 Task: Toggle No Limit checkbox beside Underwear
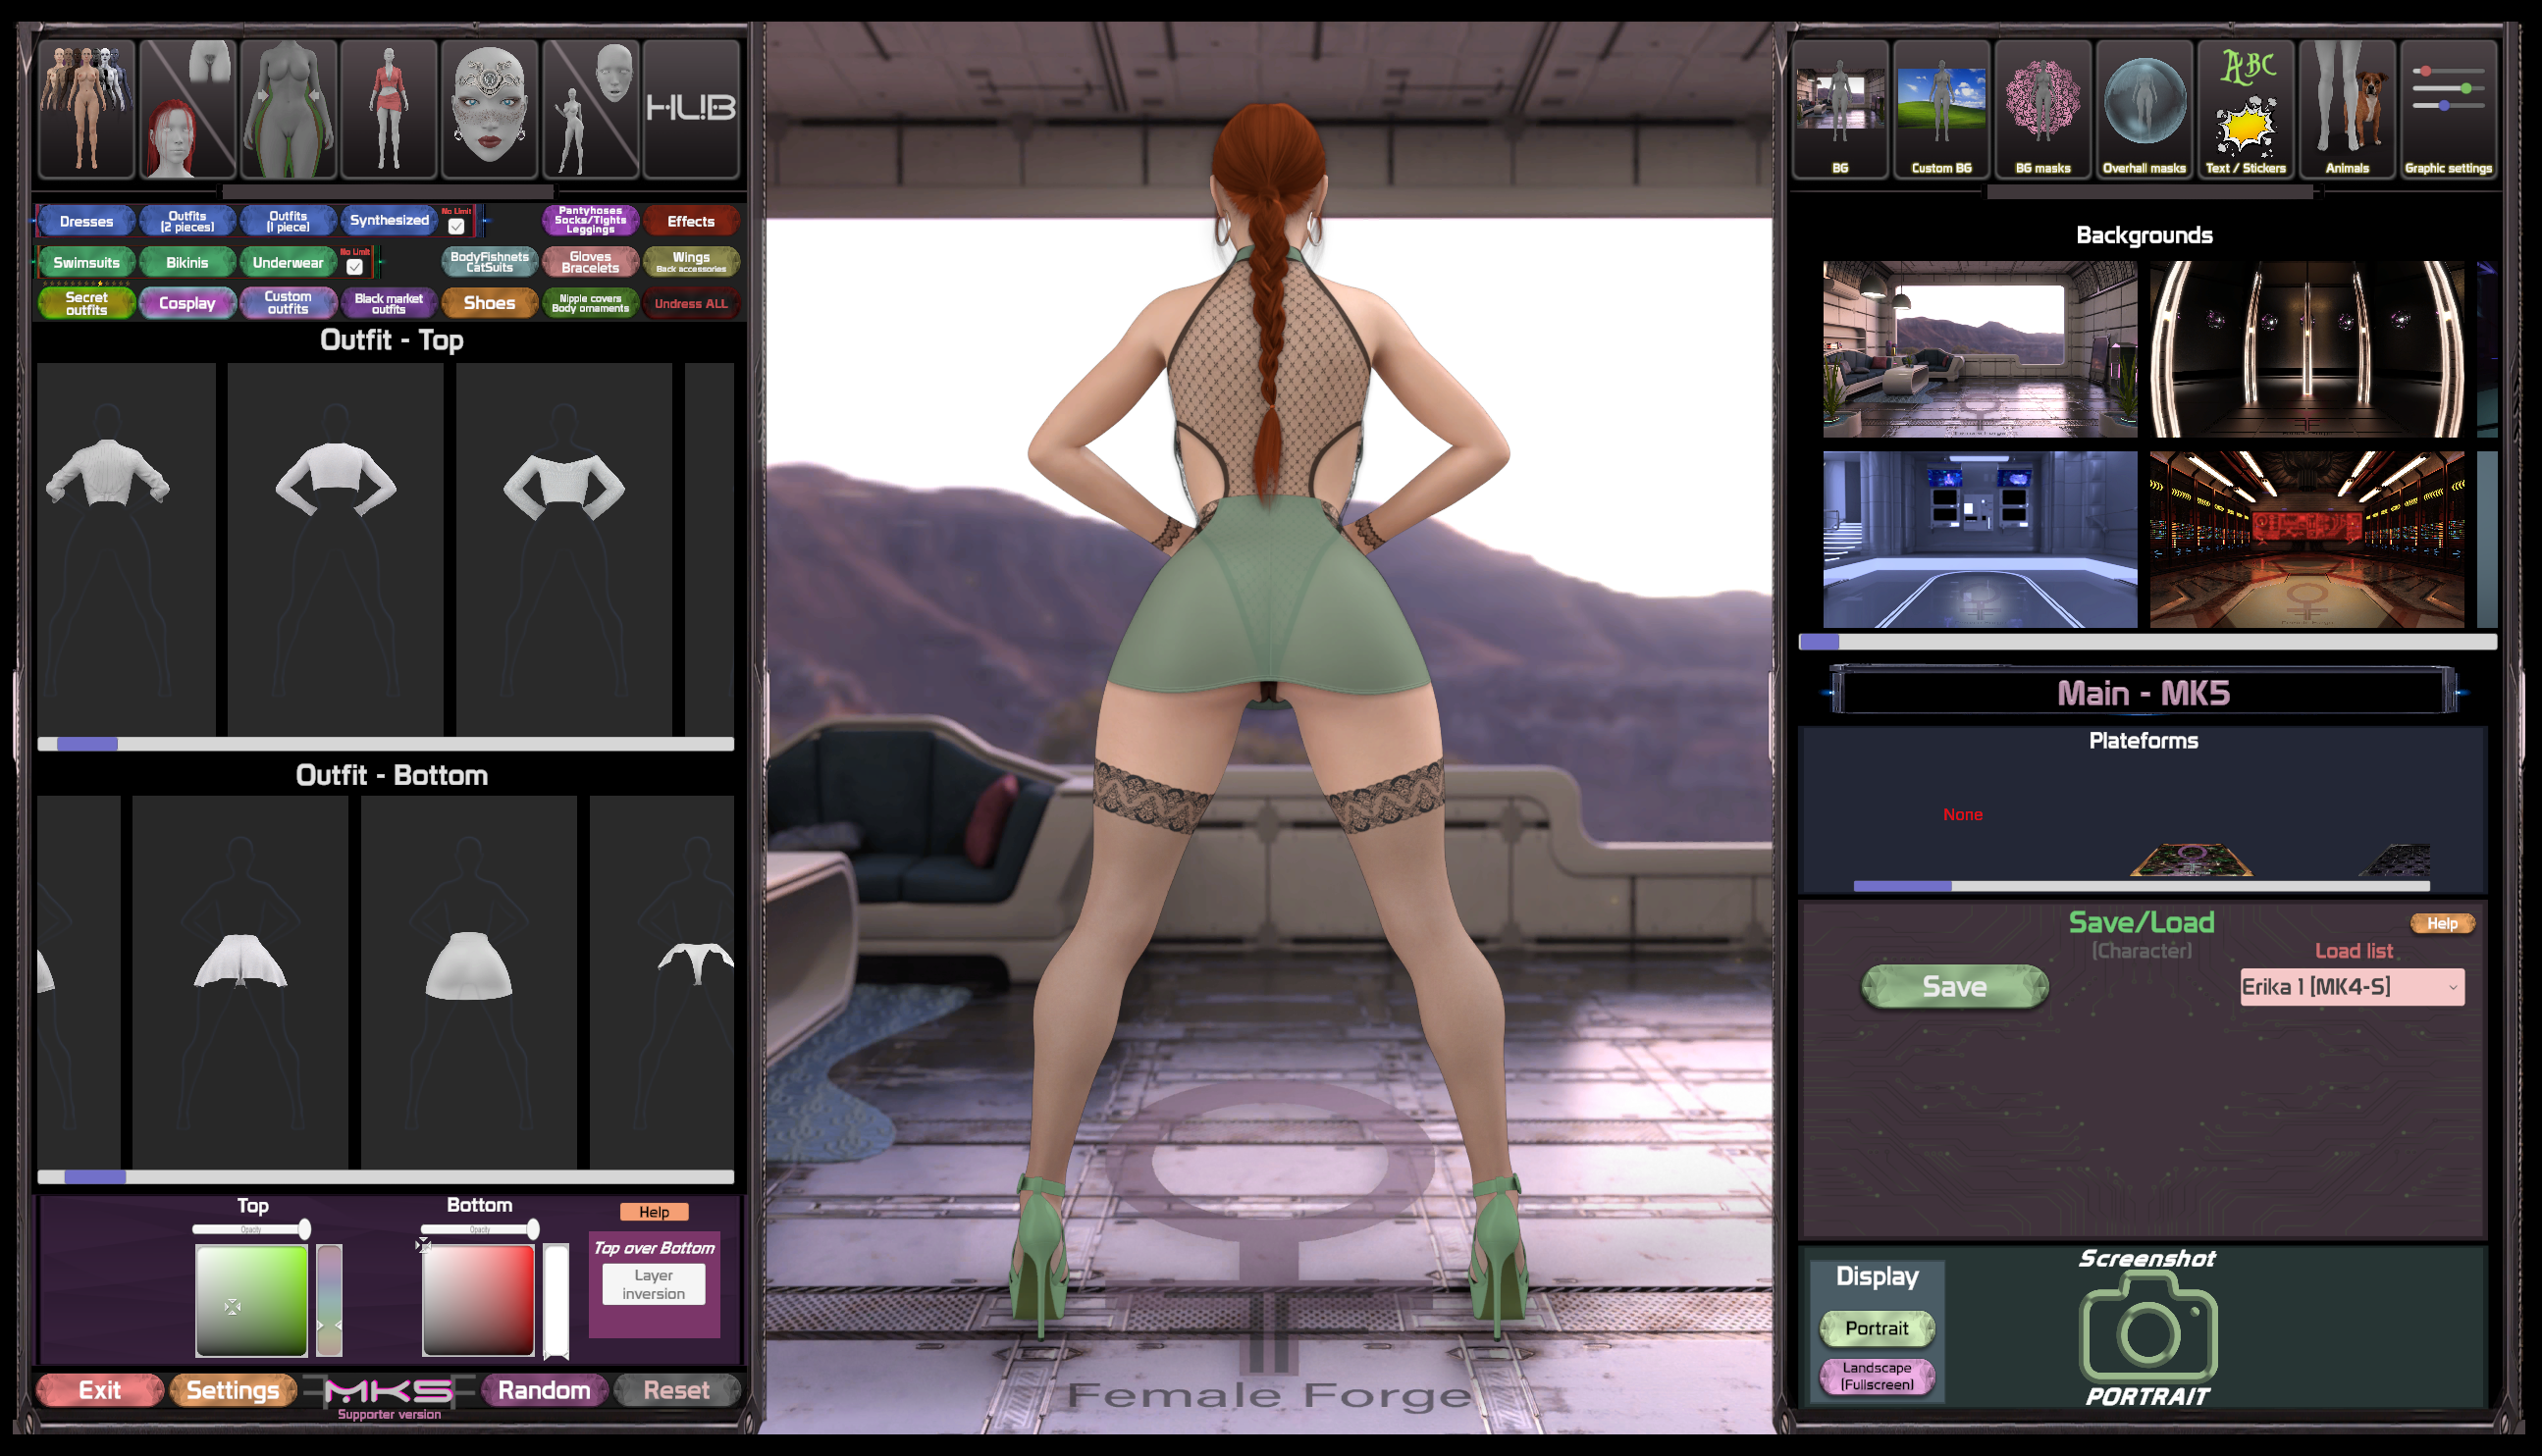(354, 267)
